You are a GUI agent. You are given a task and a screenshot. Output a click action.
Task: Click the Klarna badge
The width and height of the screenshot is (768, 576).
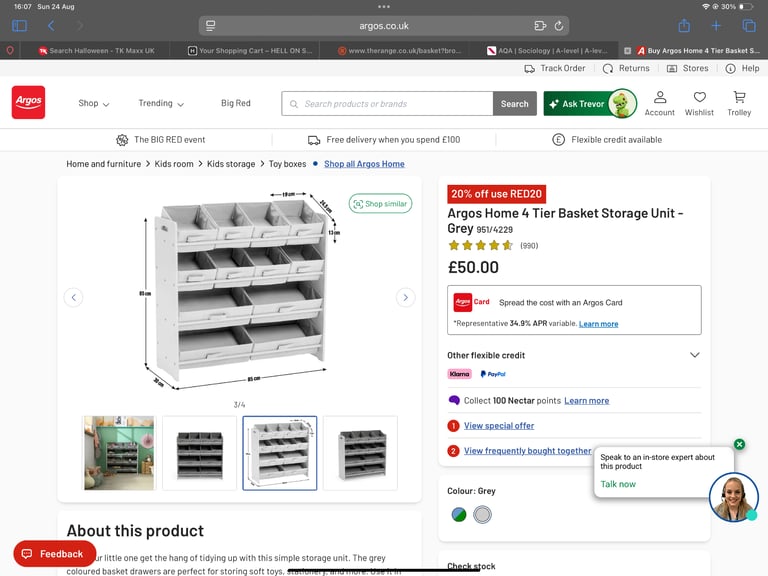click(459, 374)
